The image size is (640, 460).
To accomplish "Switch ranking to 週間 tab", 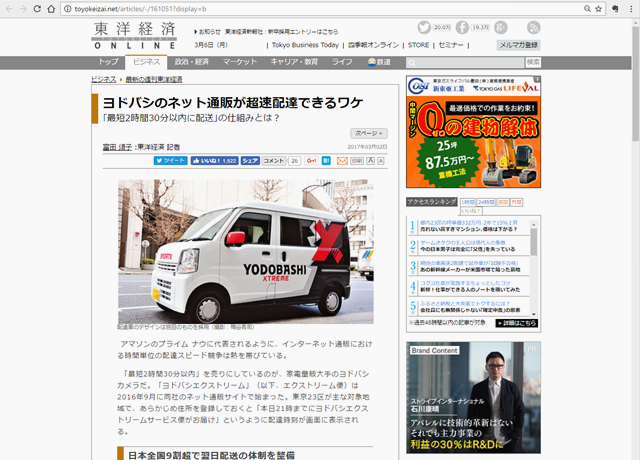I will [502, 202].
